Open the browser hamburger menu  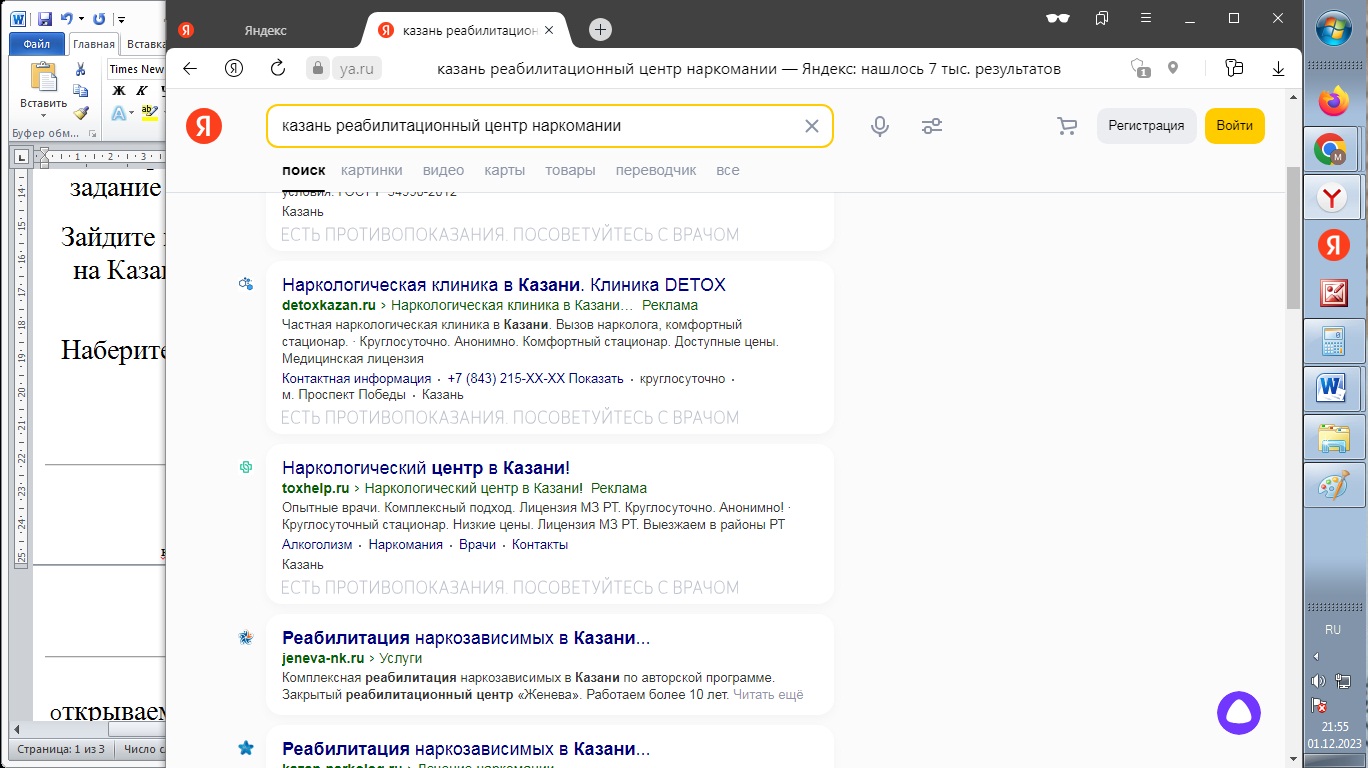coord(1147,18)
